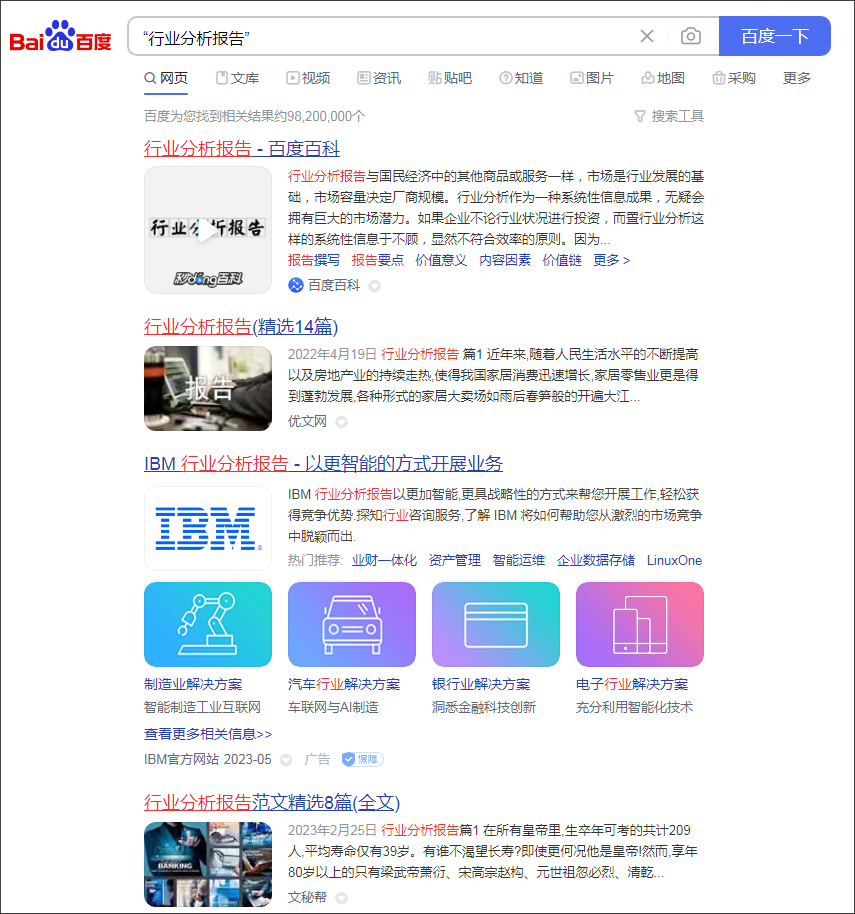Open the 银行业解决方案 link

pyautogui.click(x=481, y=684)
